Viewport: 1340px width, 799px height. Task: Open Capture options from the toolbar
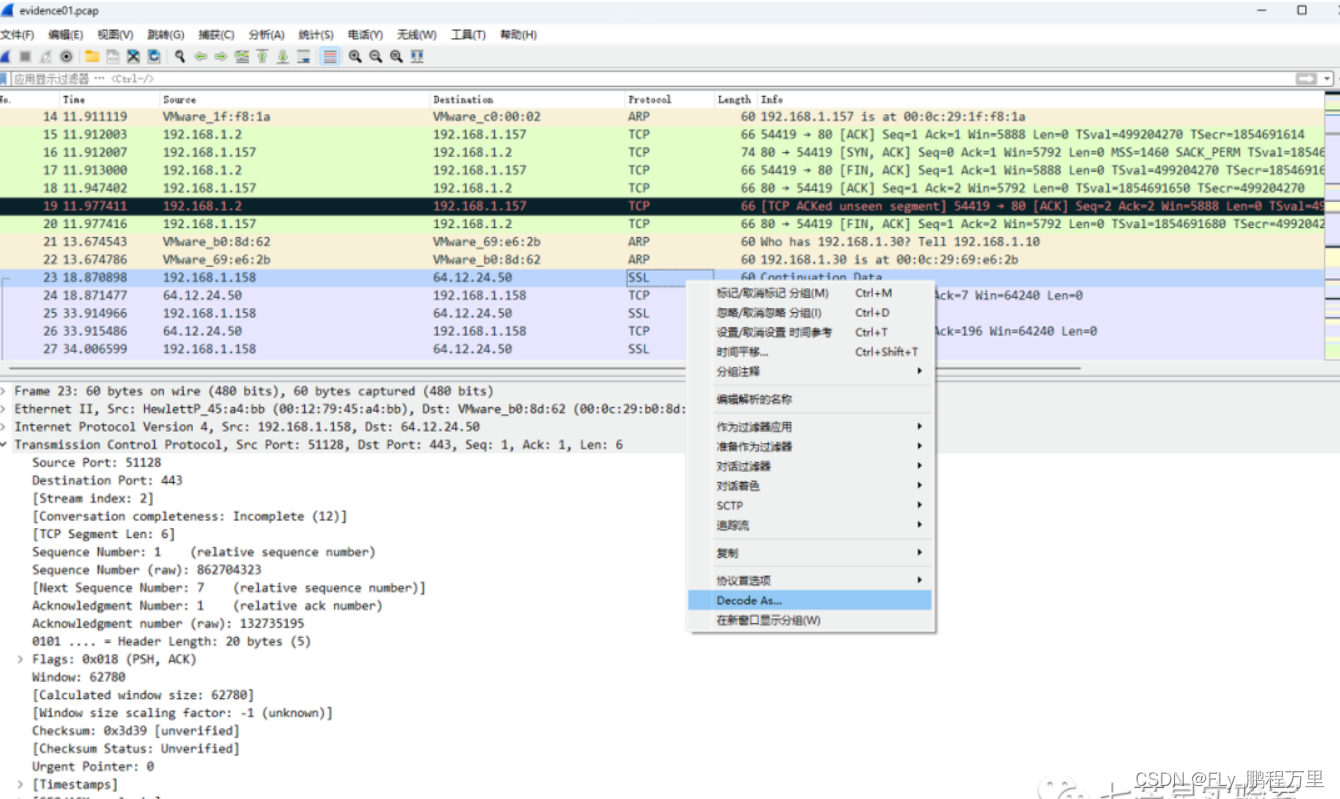(x=67, y=57)
